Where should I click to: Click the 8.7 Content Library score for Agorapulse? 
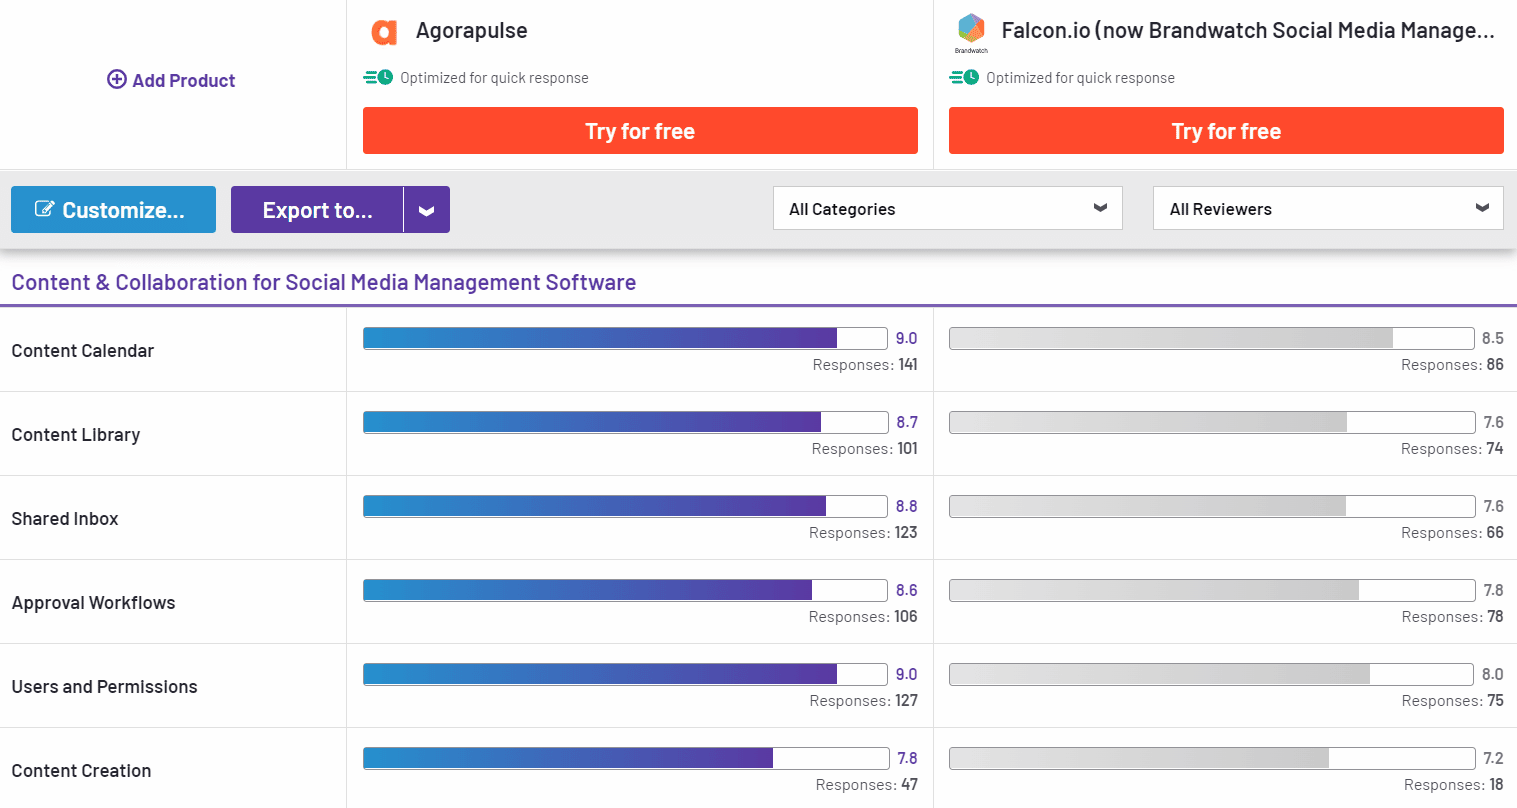pyautogui.click(x=908, y=422)
